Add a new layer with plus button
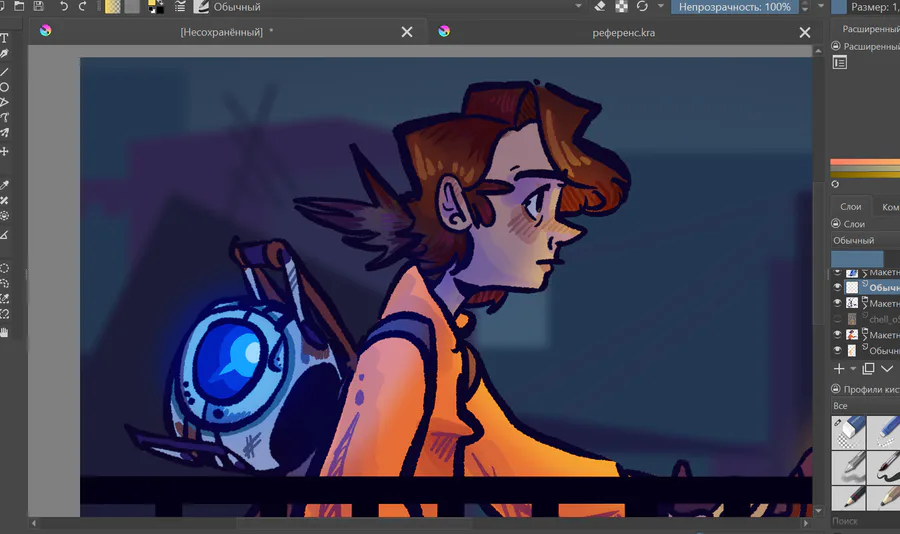Image resolution: width=900 pixels, height=534 pixels. [x=839, y=369]
